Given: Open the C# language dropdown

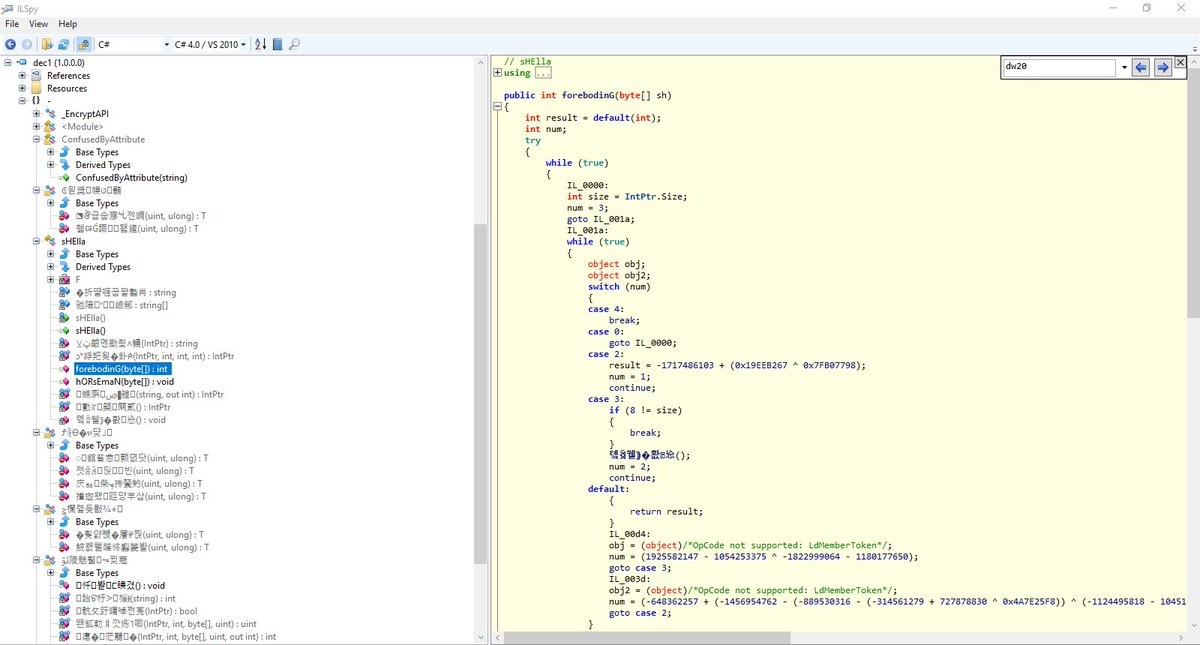Looking at the screenshot, I should 133,45.
